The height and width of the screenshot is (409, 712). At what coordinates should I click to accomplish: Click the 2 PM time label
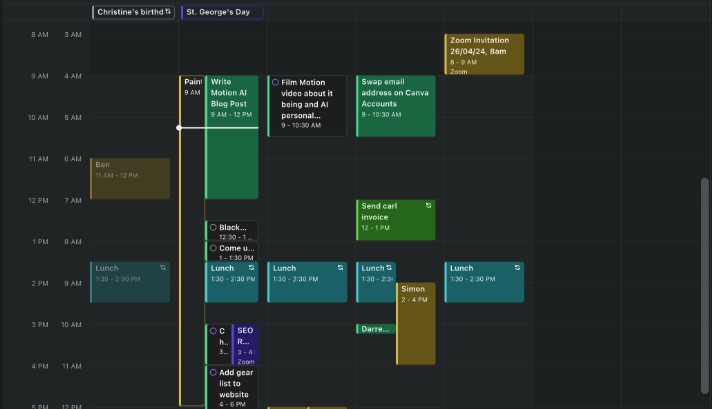pos(40,283)
